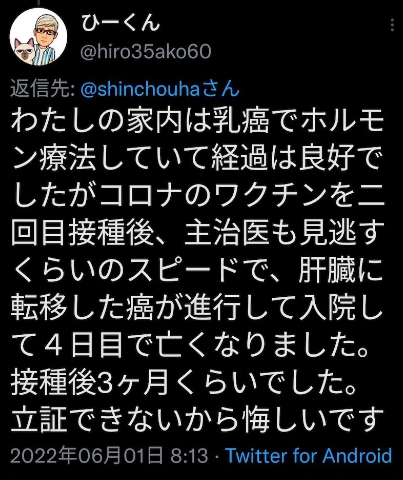Click the 返信先 reply-to label
This screenshot has height=480, width=403.
(42, 89)
